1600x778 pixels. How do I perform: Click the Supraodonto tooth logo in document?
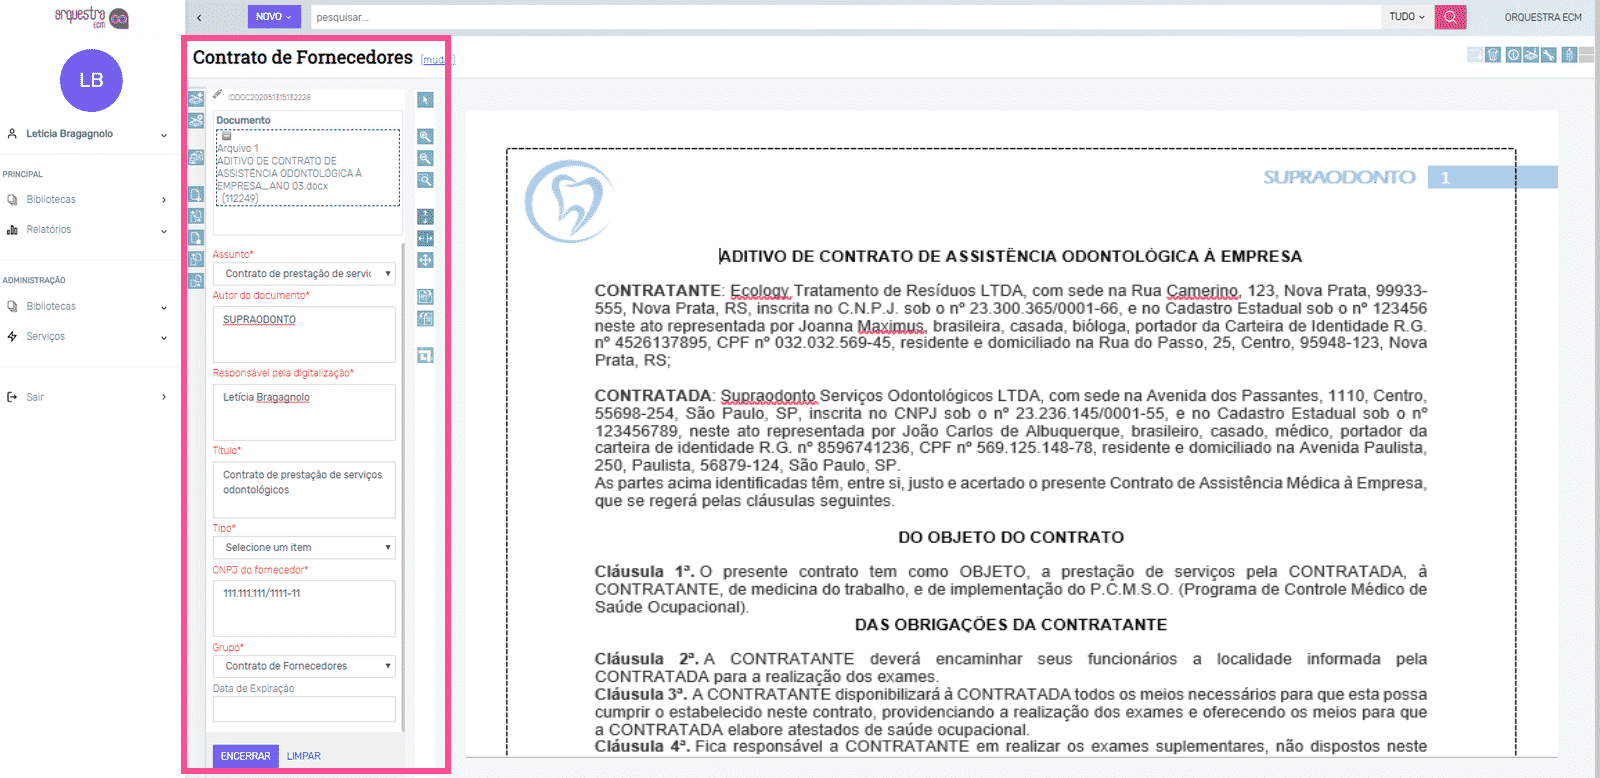click(569, 202)
